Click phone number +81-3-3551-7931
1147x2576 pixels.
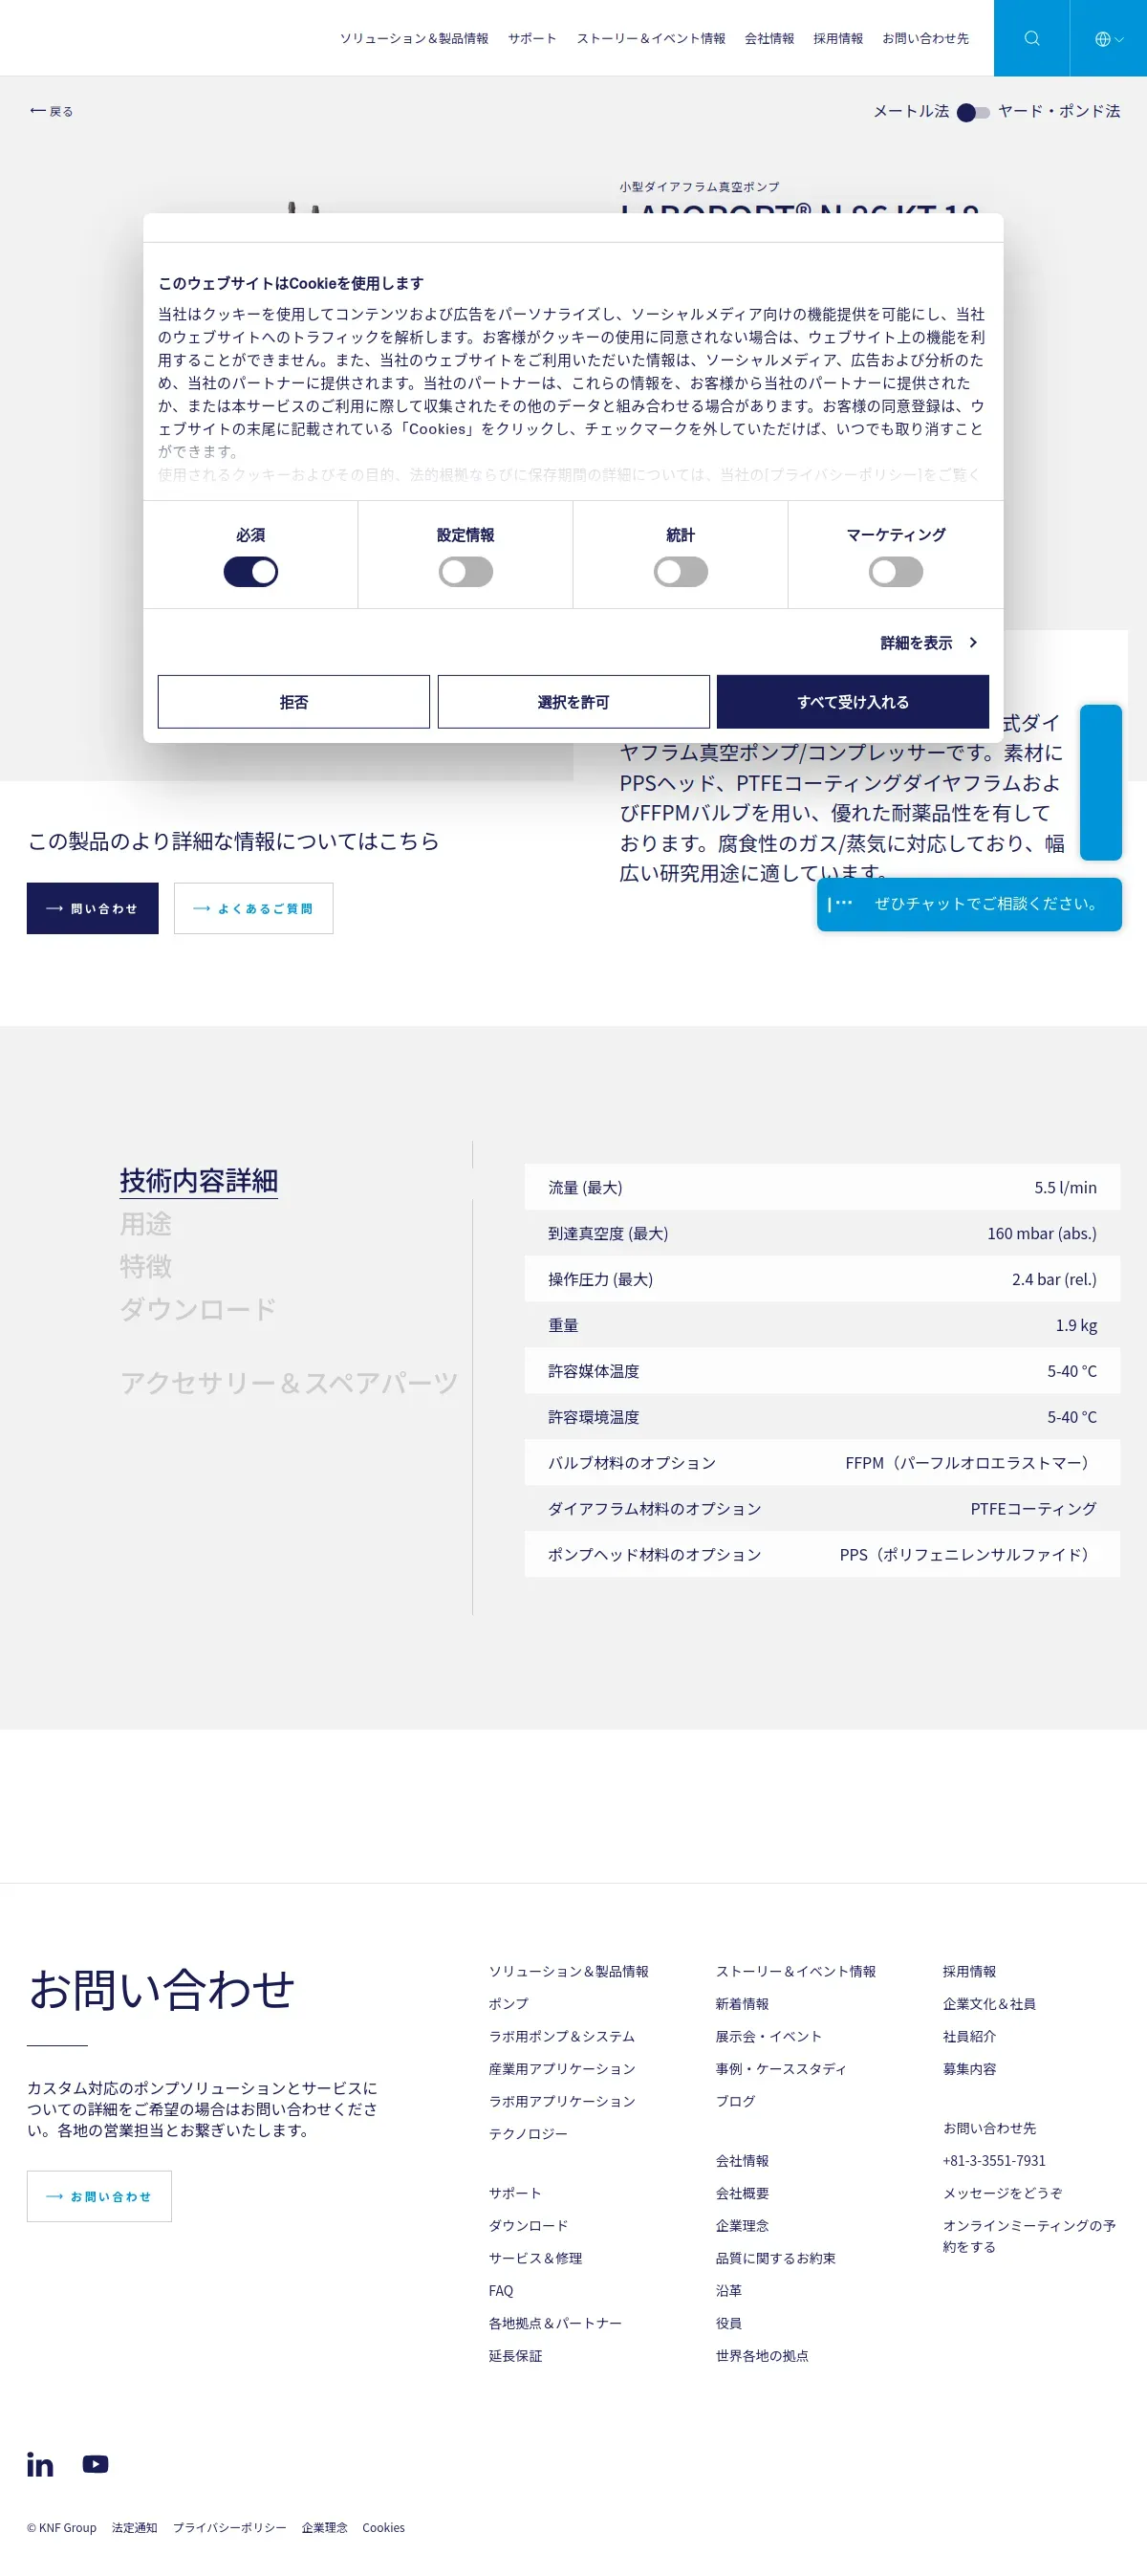994,2160
